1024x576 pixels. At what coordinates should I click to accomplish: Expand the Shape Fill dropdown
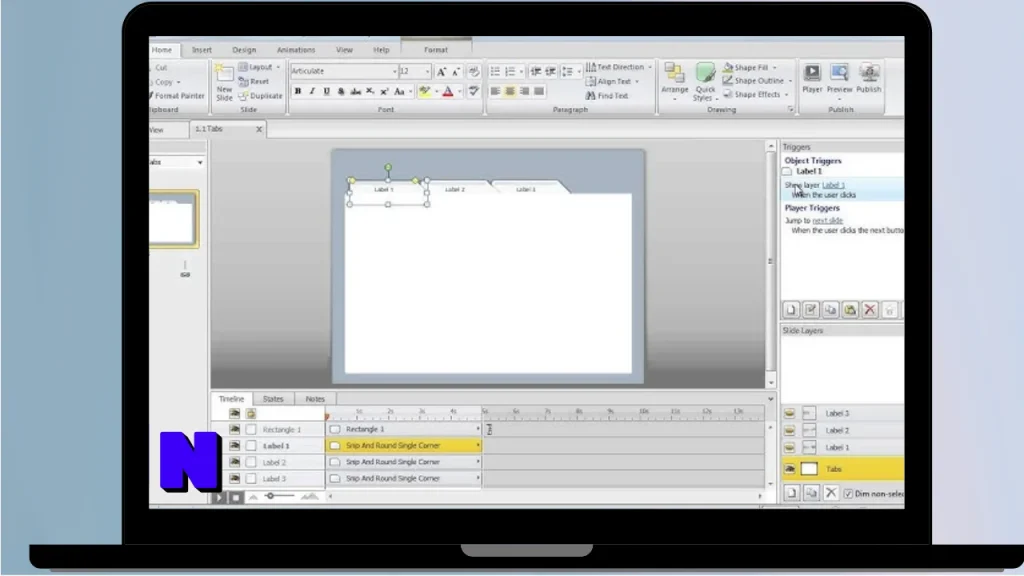775,68
